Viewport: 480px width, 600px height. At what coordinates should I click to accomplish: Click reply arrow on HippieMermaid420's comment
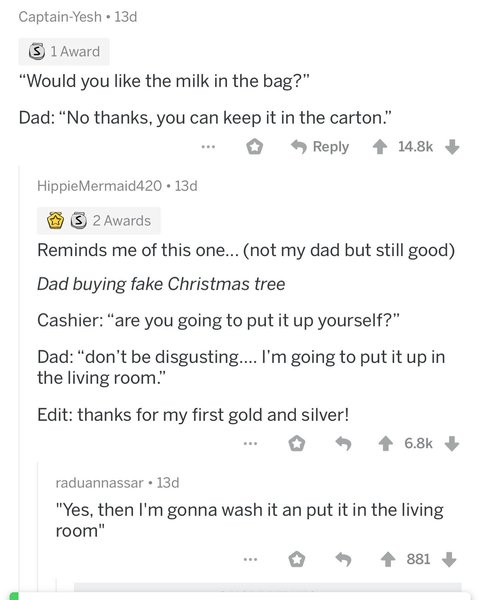coord(343,444)
